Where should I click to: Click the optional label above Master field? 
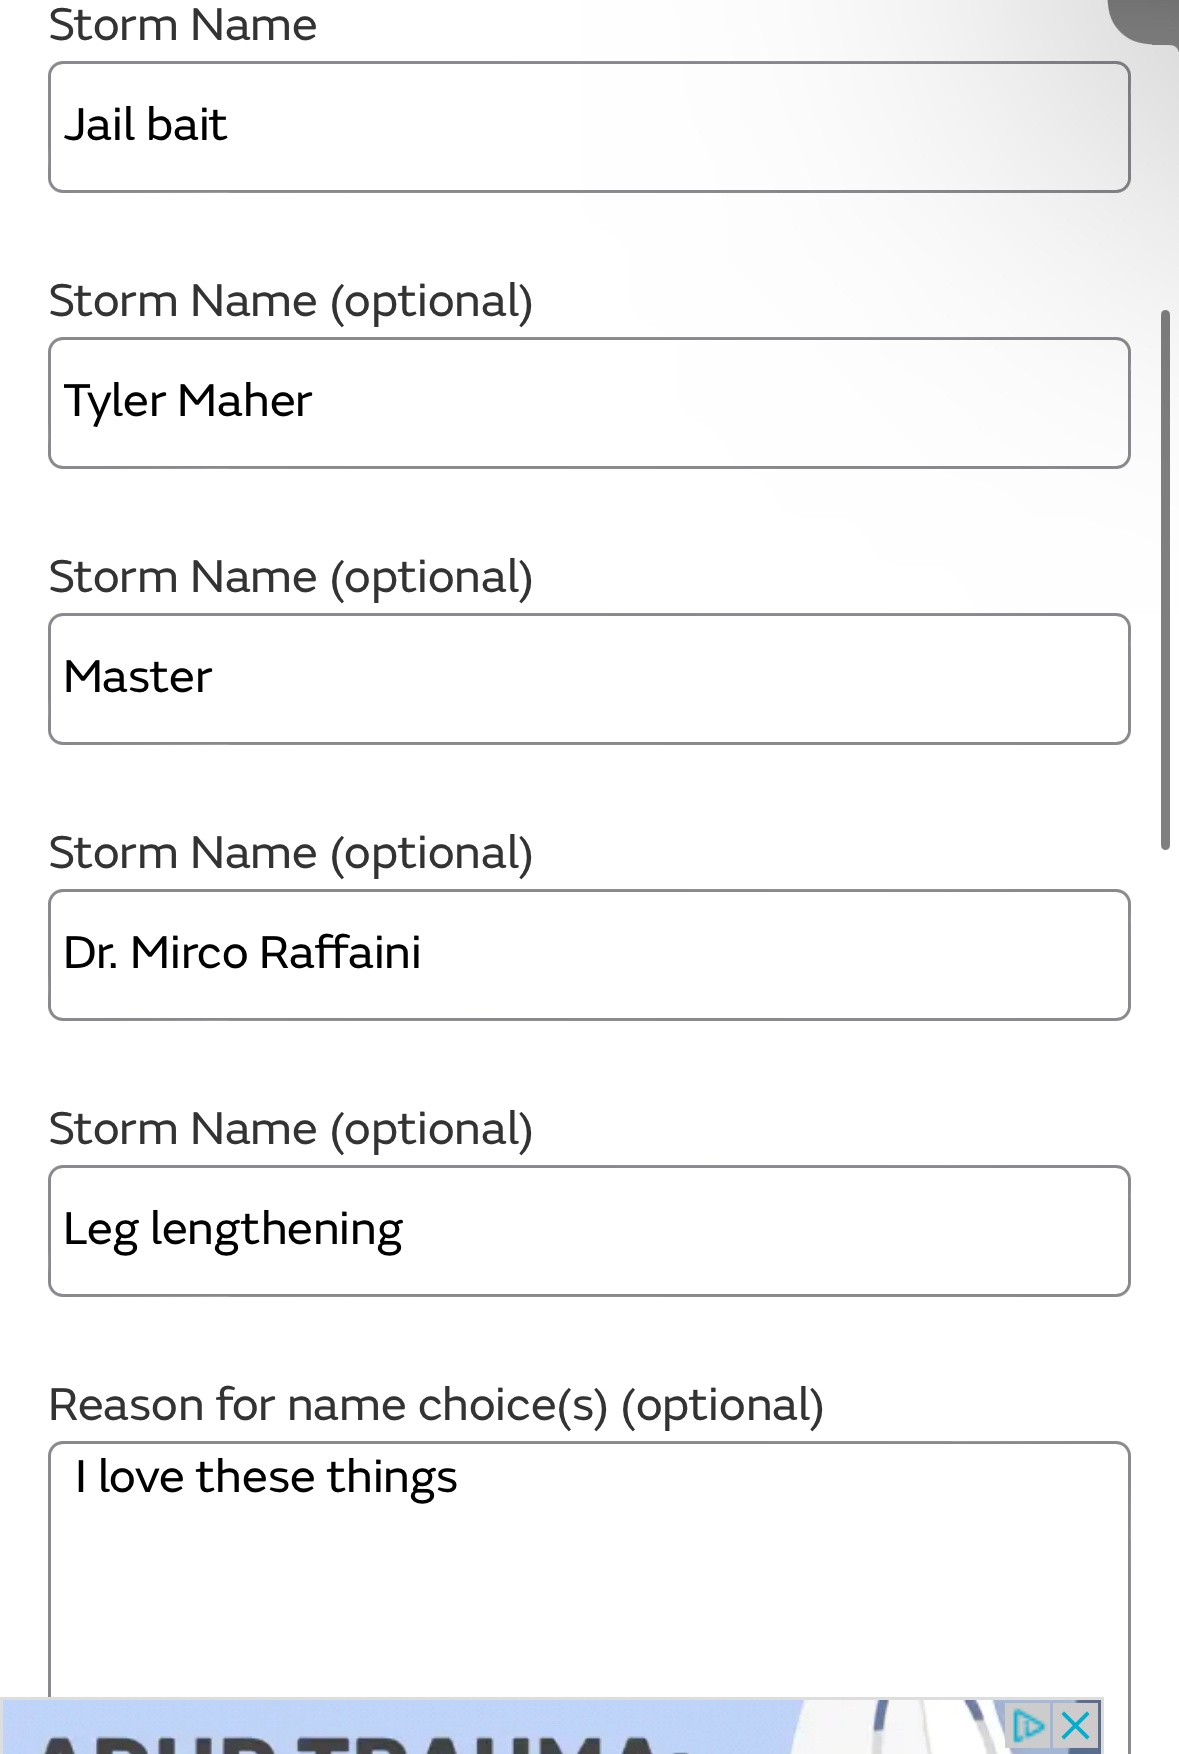click(291, 577)
